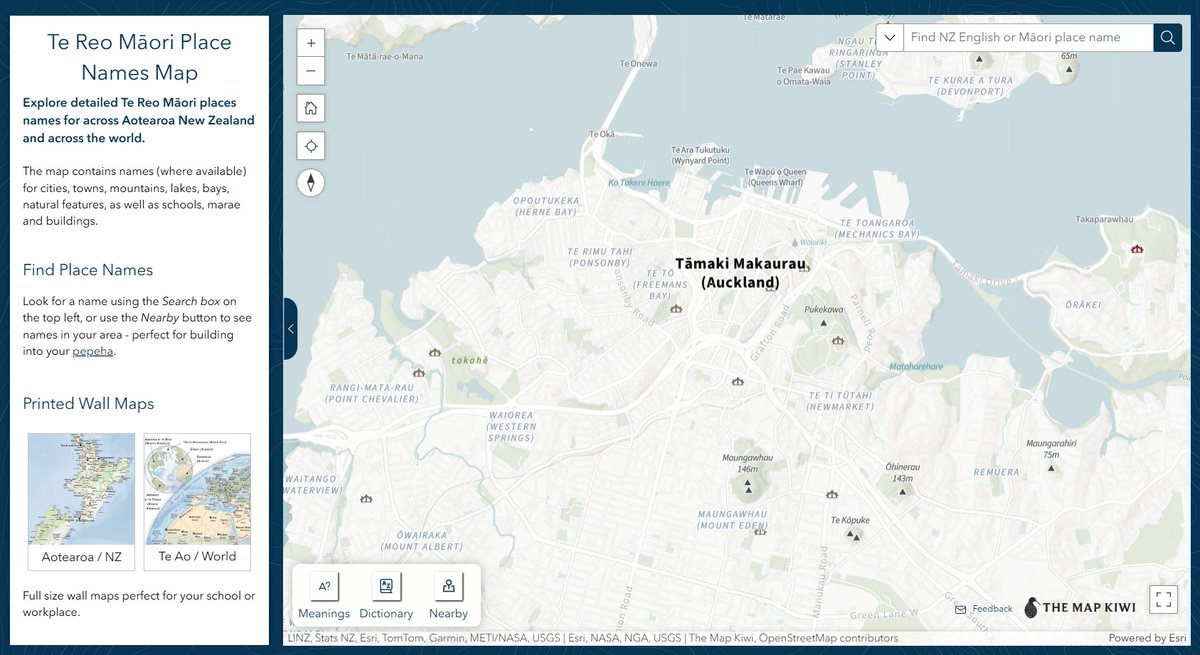This screenshot has width=1200, height=655.
Task: Click the home icon to reset map extent
Action: pyautogui.click(x=311, y=107)
